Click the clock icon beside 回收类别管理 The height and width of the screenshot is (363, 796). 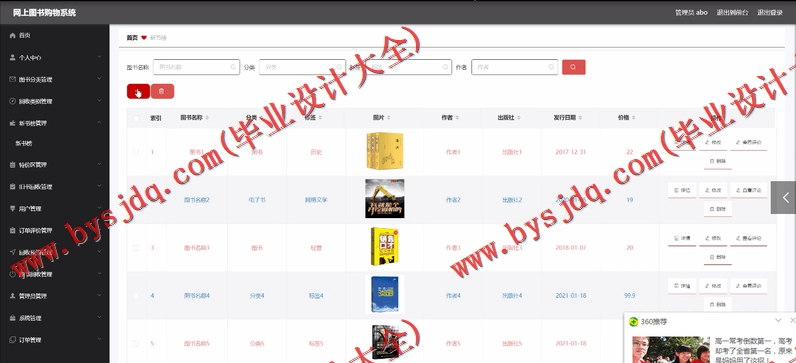13,101
